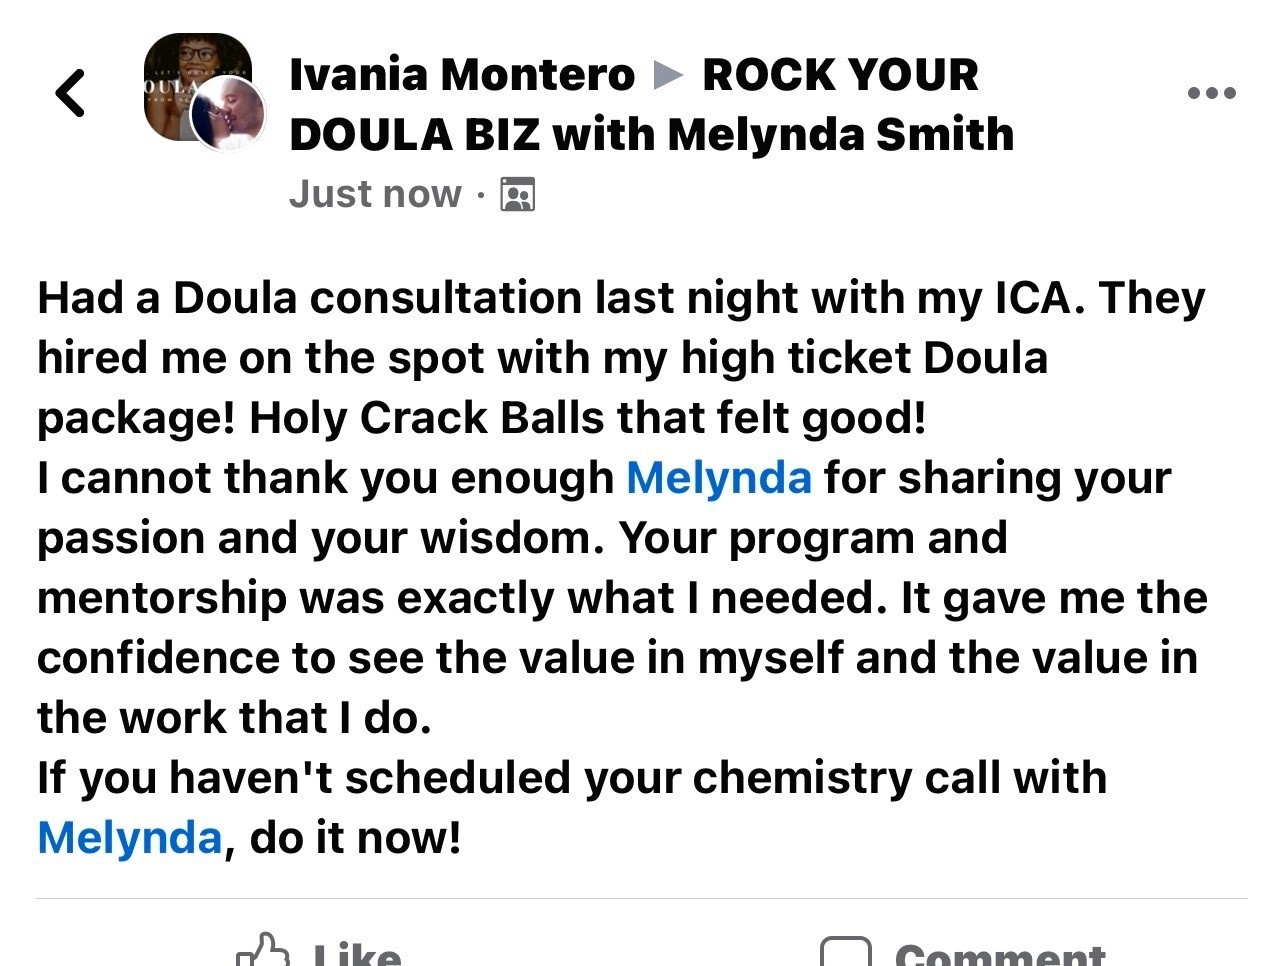Go back using the left chevron

pyautogui.click(x=70, y=93)
